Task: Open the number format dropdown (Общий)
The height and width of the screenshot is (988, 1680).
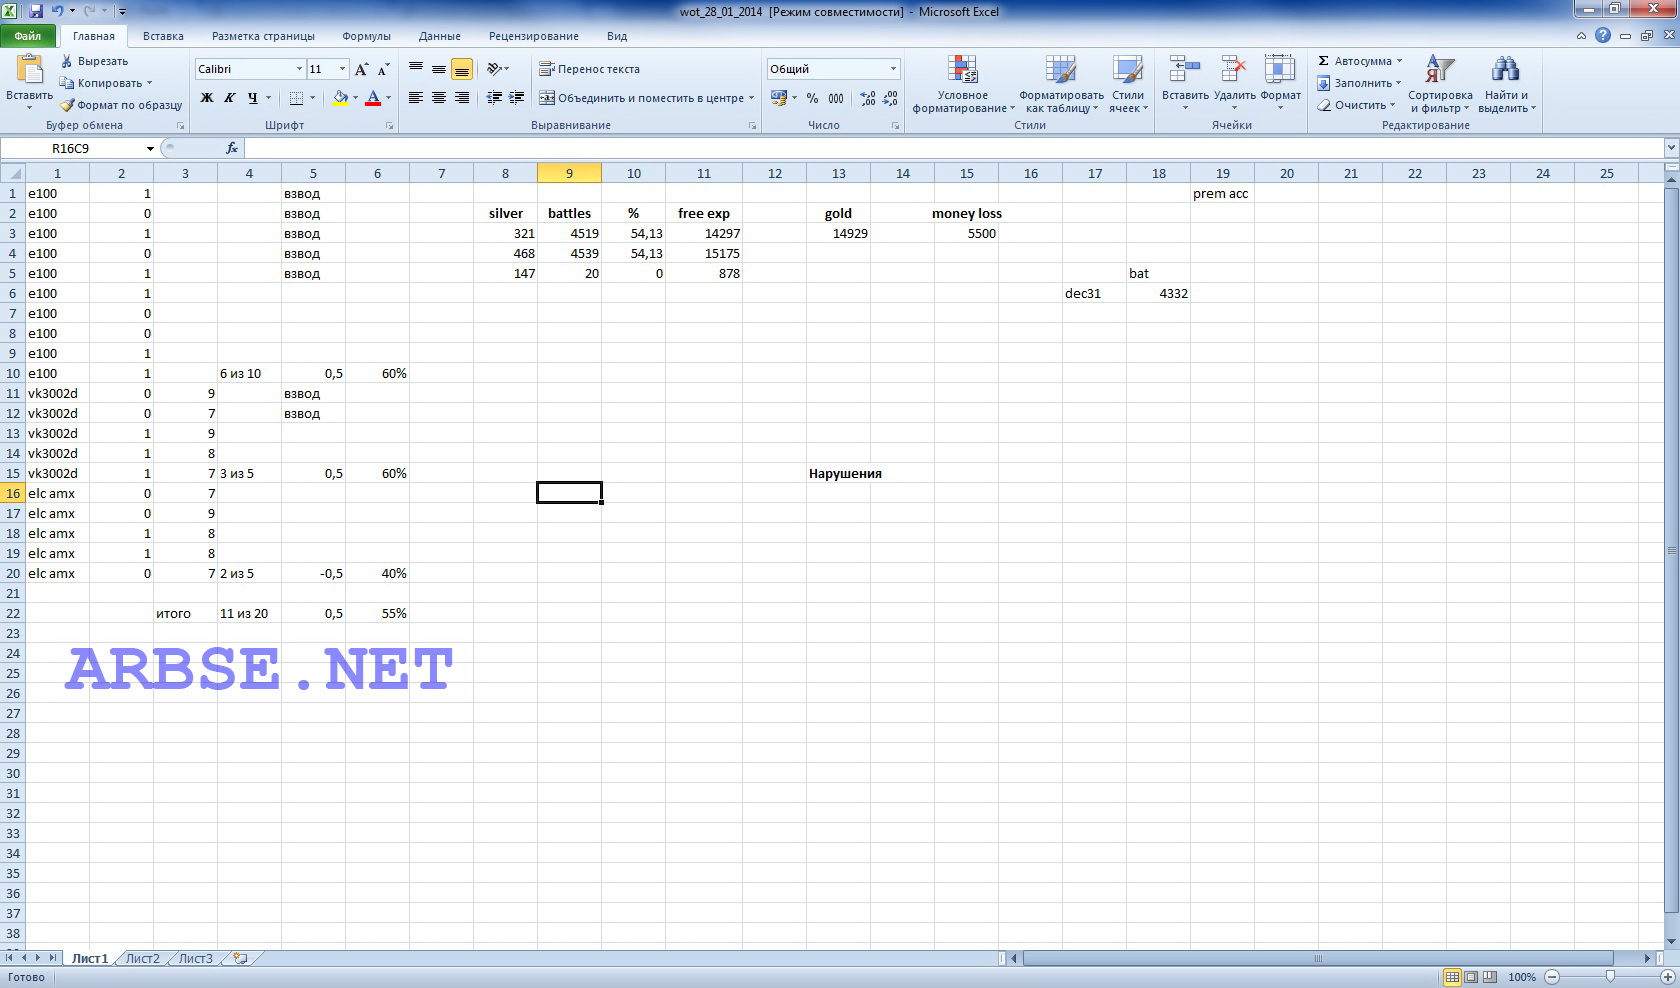Action: 893,69
